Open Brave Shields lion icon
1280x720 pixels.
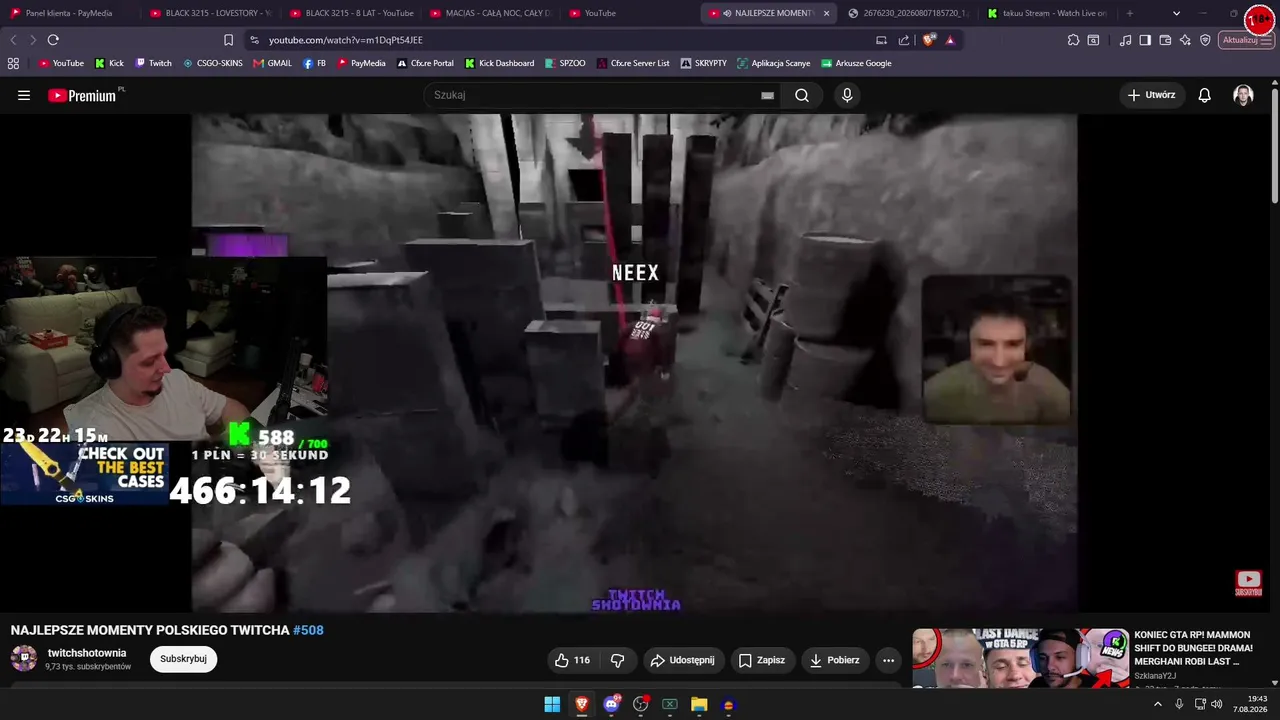click(x=929, y=40)
